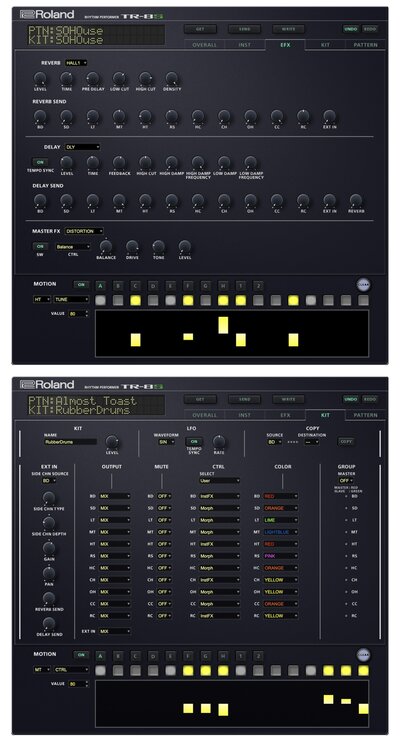Viewport: 400px width, 743px height.
Task: Toggle the LFO TEMPO SYNC switch
Action: click(x=194, y=441)
